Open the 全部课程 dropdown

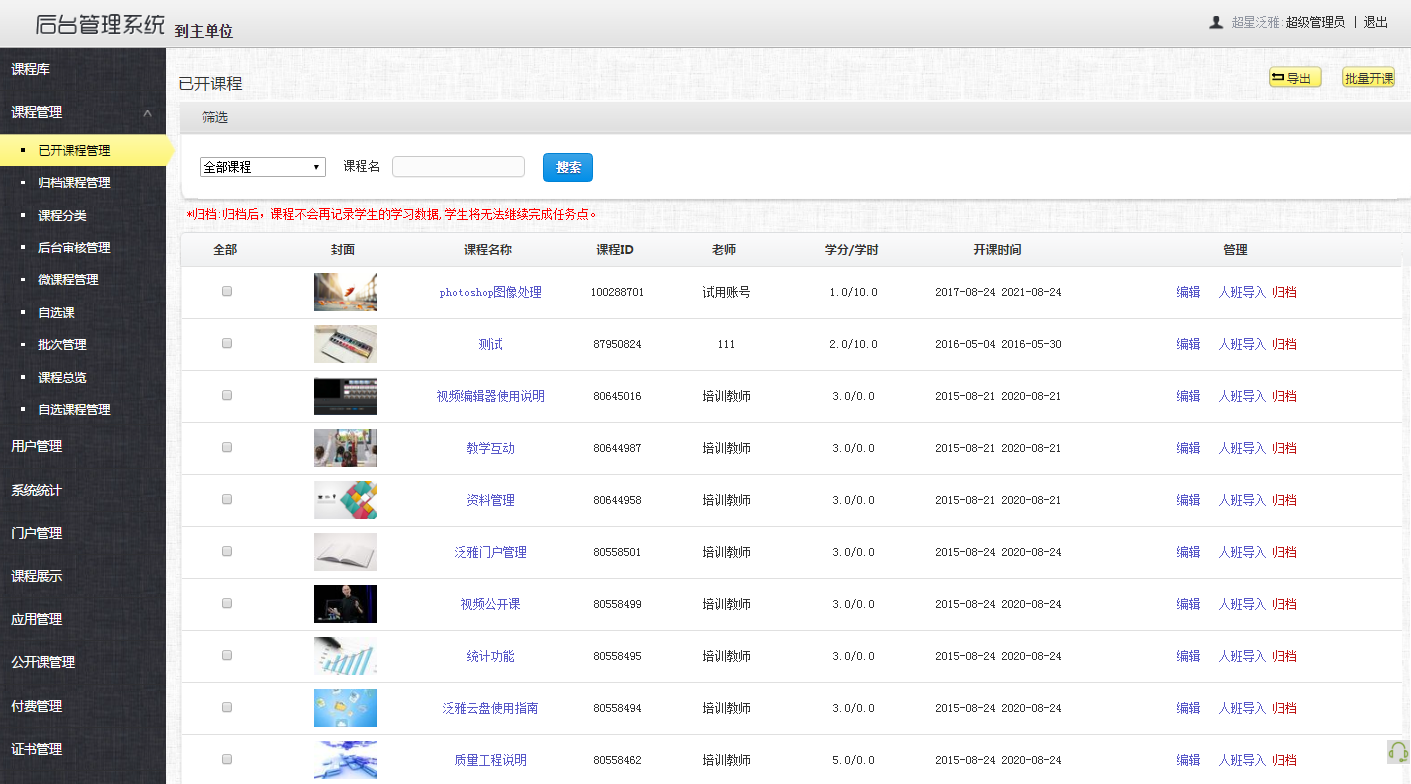(x=262, y=166)
